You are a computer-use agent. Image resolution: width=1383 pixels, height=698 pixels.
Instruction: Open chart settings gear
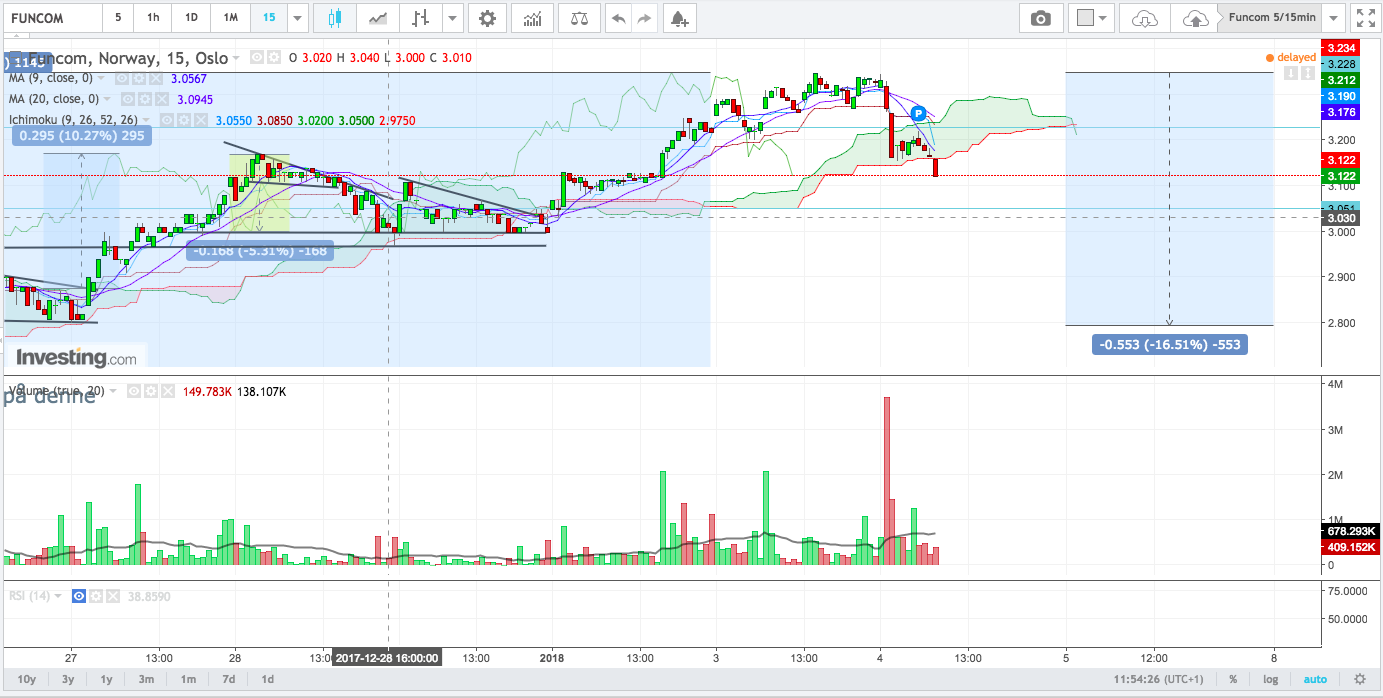point(487,18)
